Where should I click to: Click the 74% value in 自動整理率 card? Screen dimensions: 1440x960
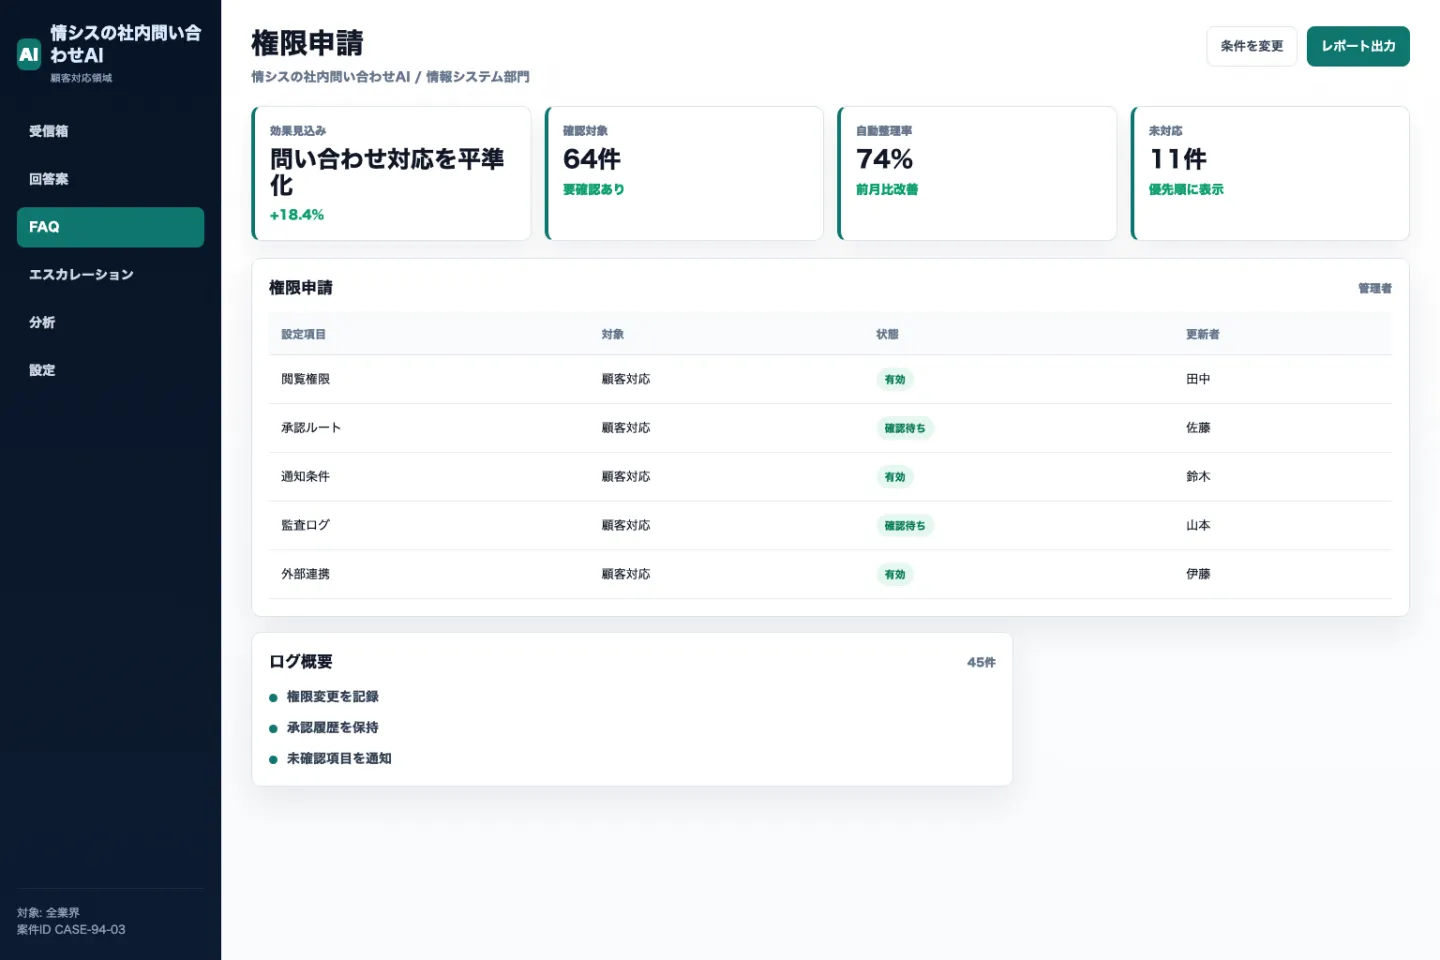click(x=885, y=159)
